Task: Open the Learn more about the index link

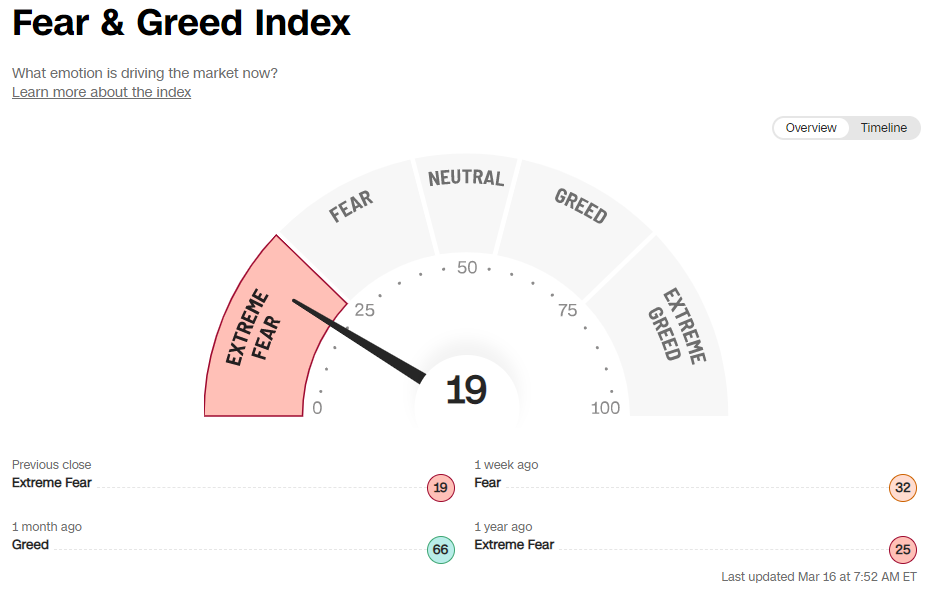Action: (100, 92)
